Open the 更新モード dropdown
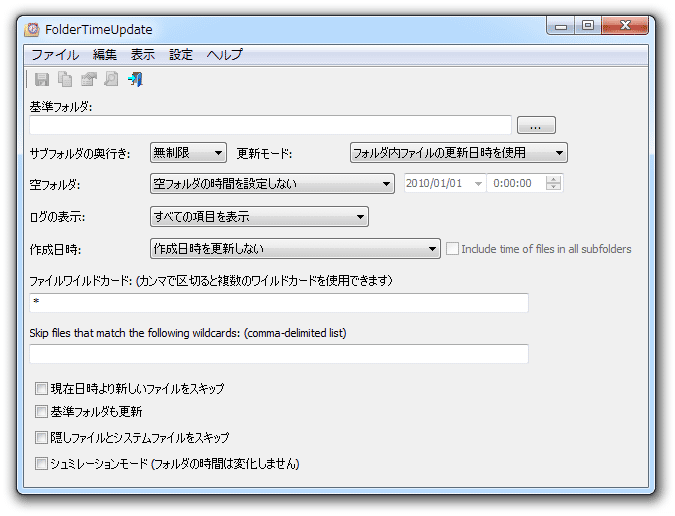 coord(459,153)
